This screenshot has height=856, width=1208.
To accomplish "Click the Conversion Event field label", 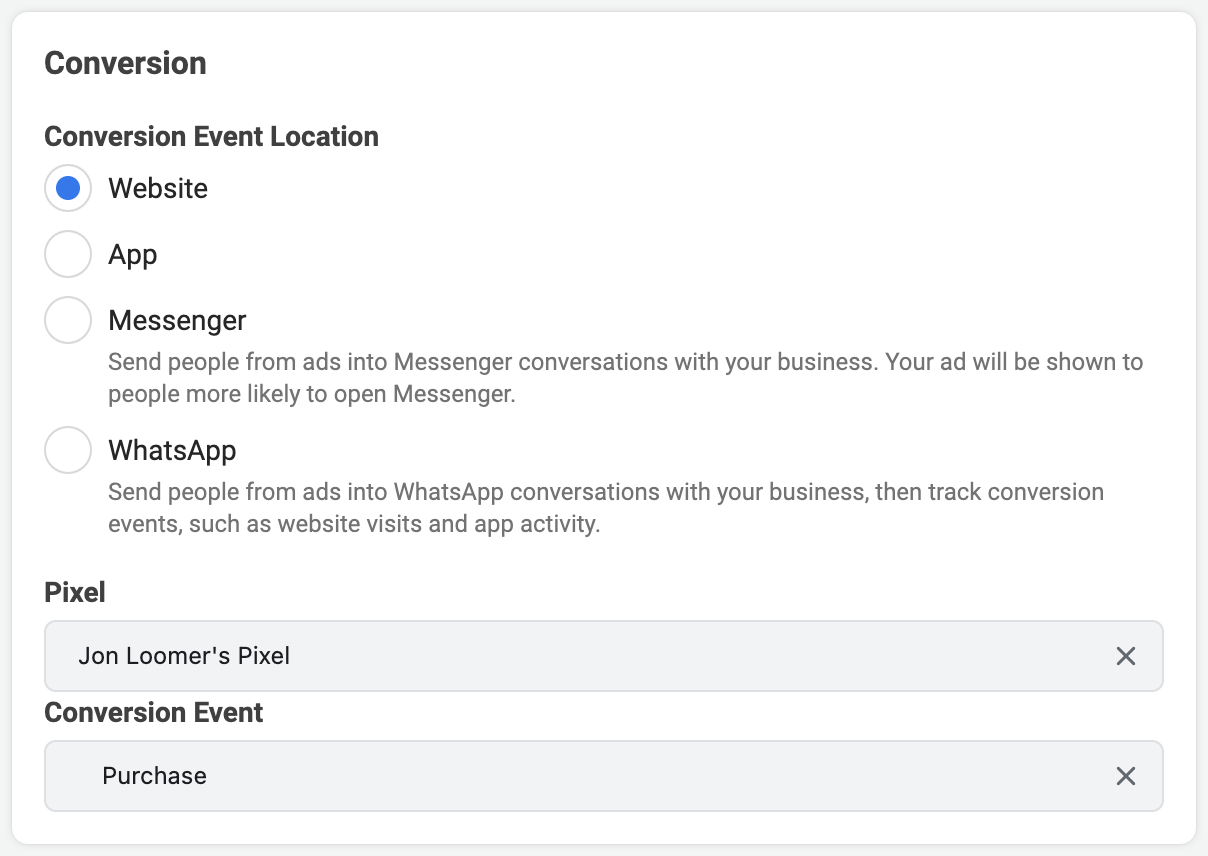I will [x=154, y=712].
